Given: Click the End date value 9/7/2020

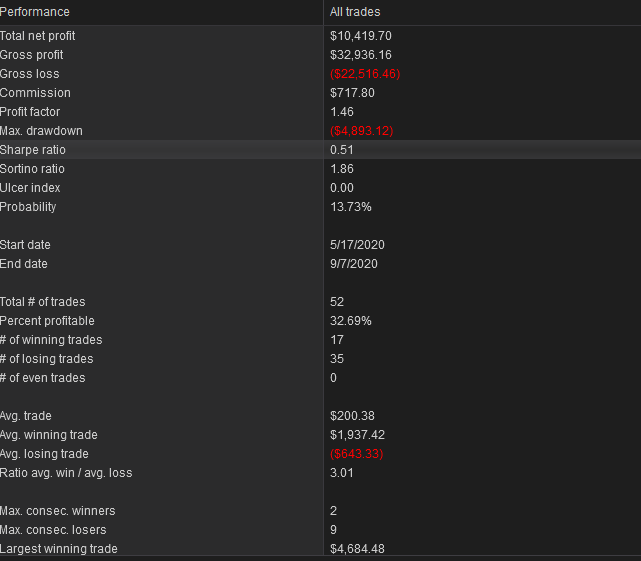Looking at the screenshot, I should click(x=354, y=264).
